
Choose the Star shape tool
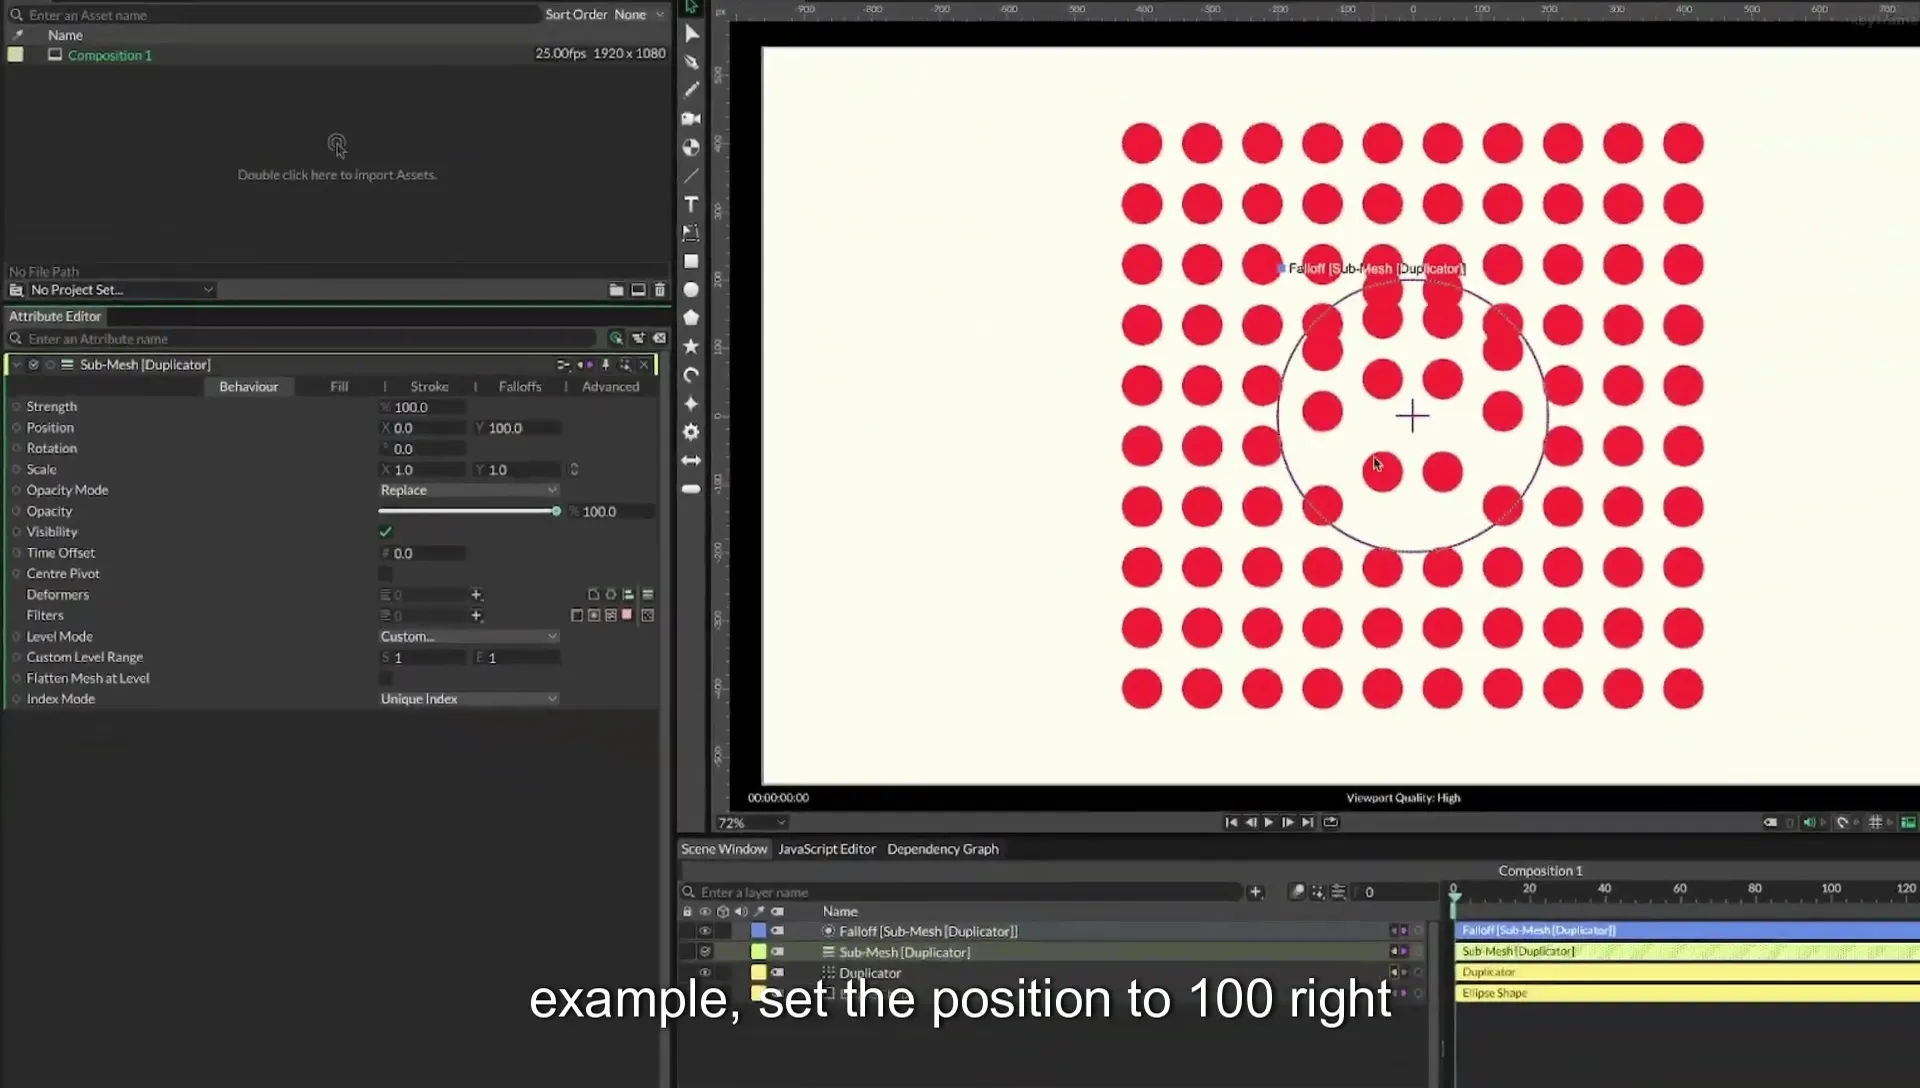691,347
